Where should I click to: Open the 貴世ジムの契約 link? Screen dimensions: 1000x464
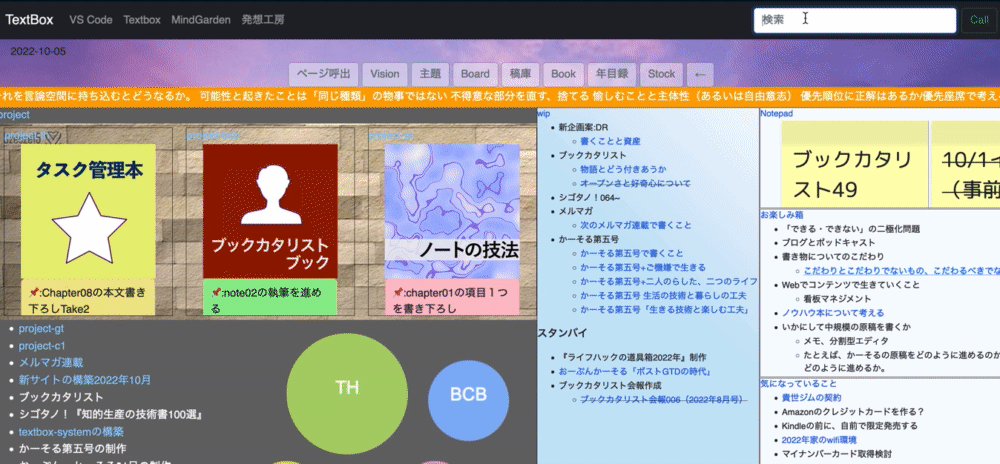(812, 397)
